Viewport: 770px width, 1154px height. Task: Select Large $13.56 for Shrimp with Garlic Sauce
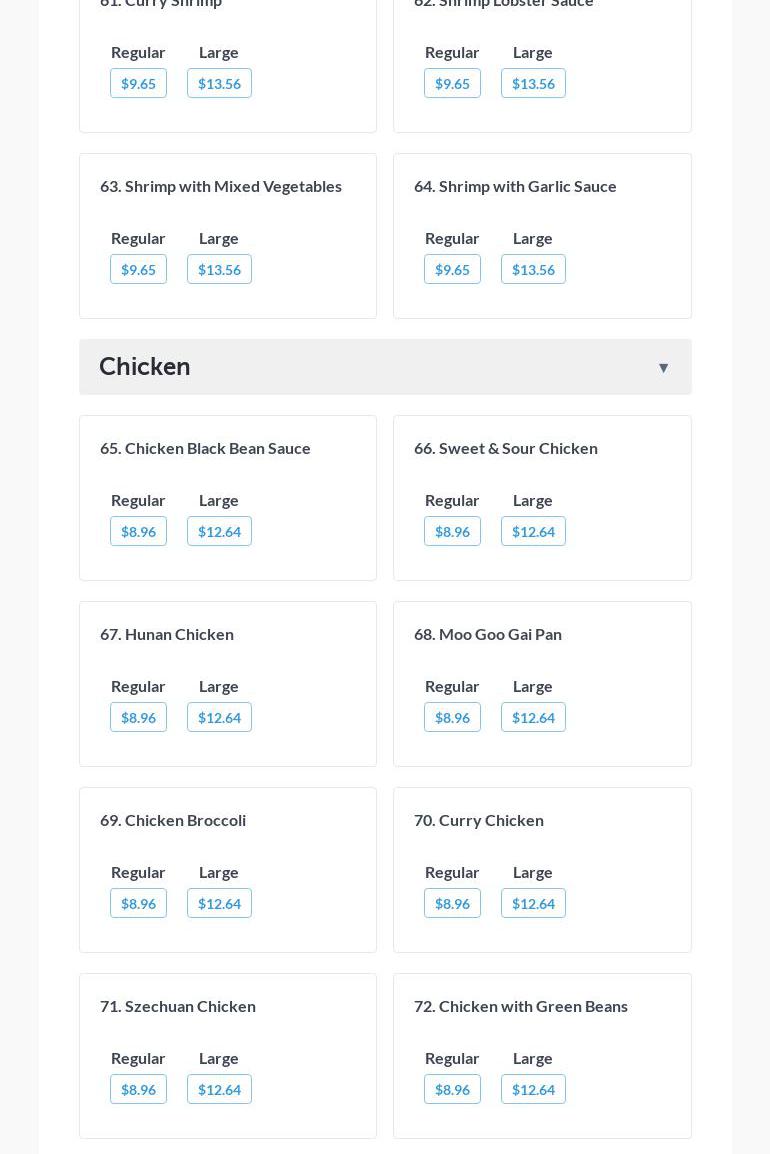(533, 270)
